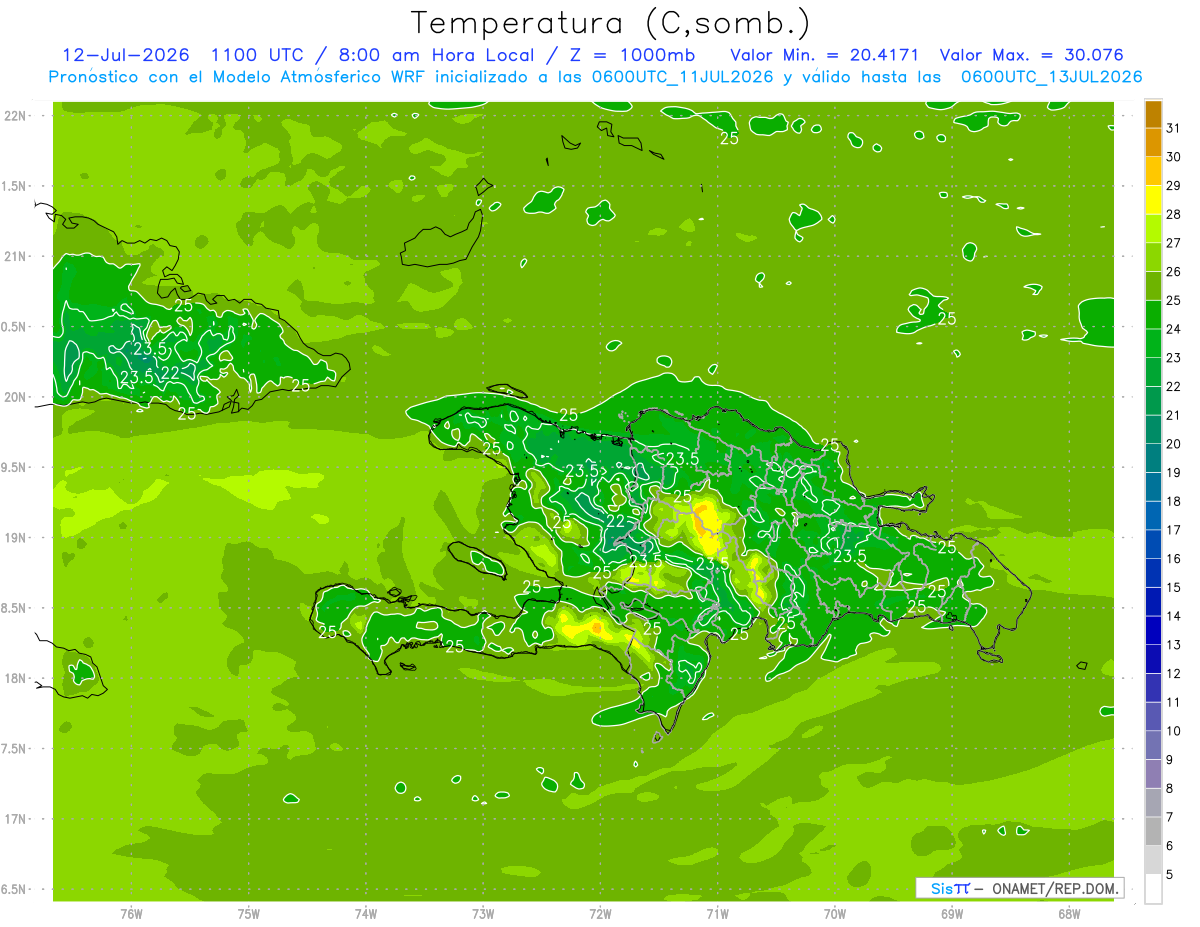Click the legend value '31'

[1174, 128]
